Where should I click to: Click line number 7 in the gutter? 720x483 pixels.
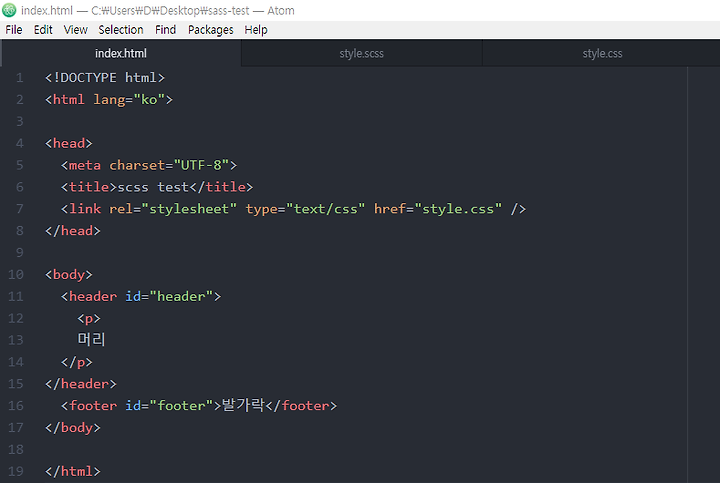[x=19, y=209]
